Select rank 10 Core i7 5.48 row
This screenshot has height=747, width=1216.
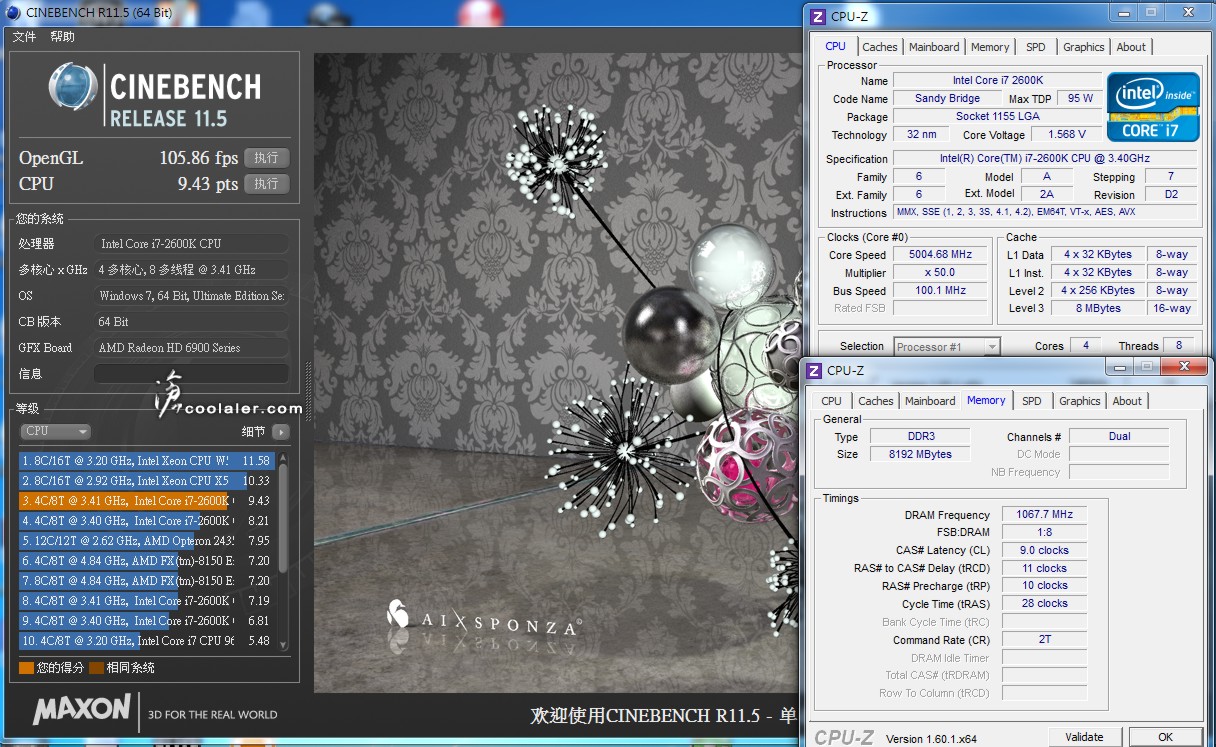click(146, 641)
